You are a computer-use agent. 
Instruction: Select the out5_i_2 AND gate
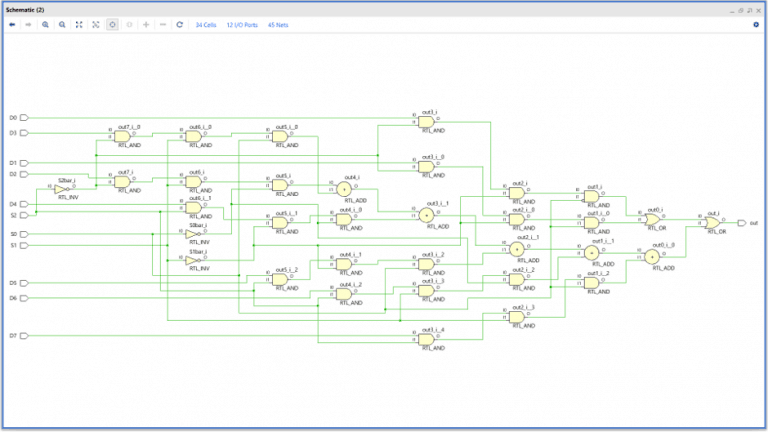pyautogui.click(x=280, y=279)
